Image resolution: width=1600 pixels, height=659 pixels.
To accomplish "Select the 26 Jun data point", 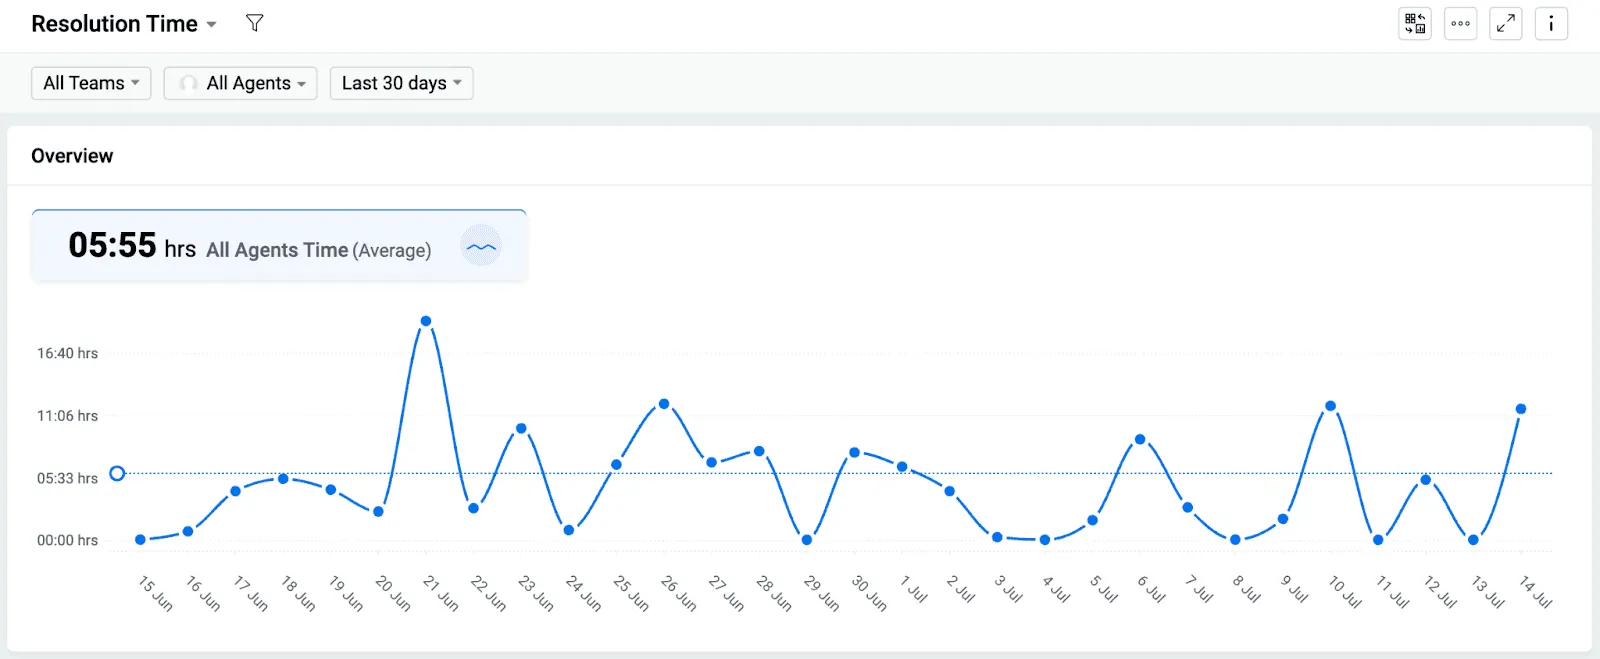I will pos(664,404).
